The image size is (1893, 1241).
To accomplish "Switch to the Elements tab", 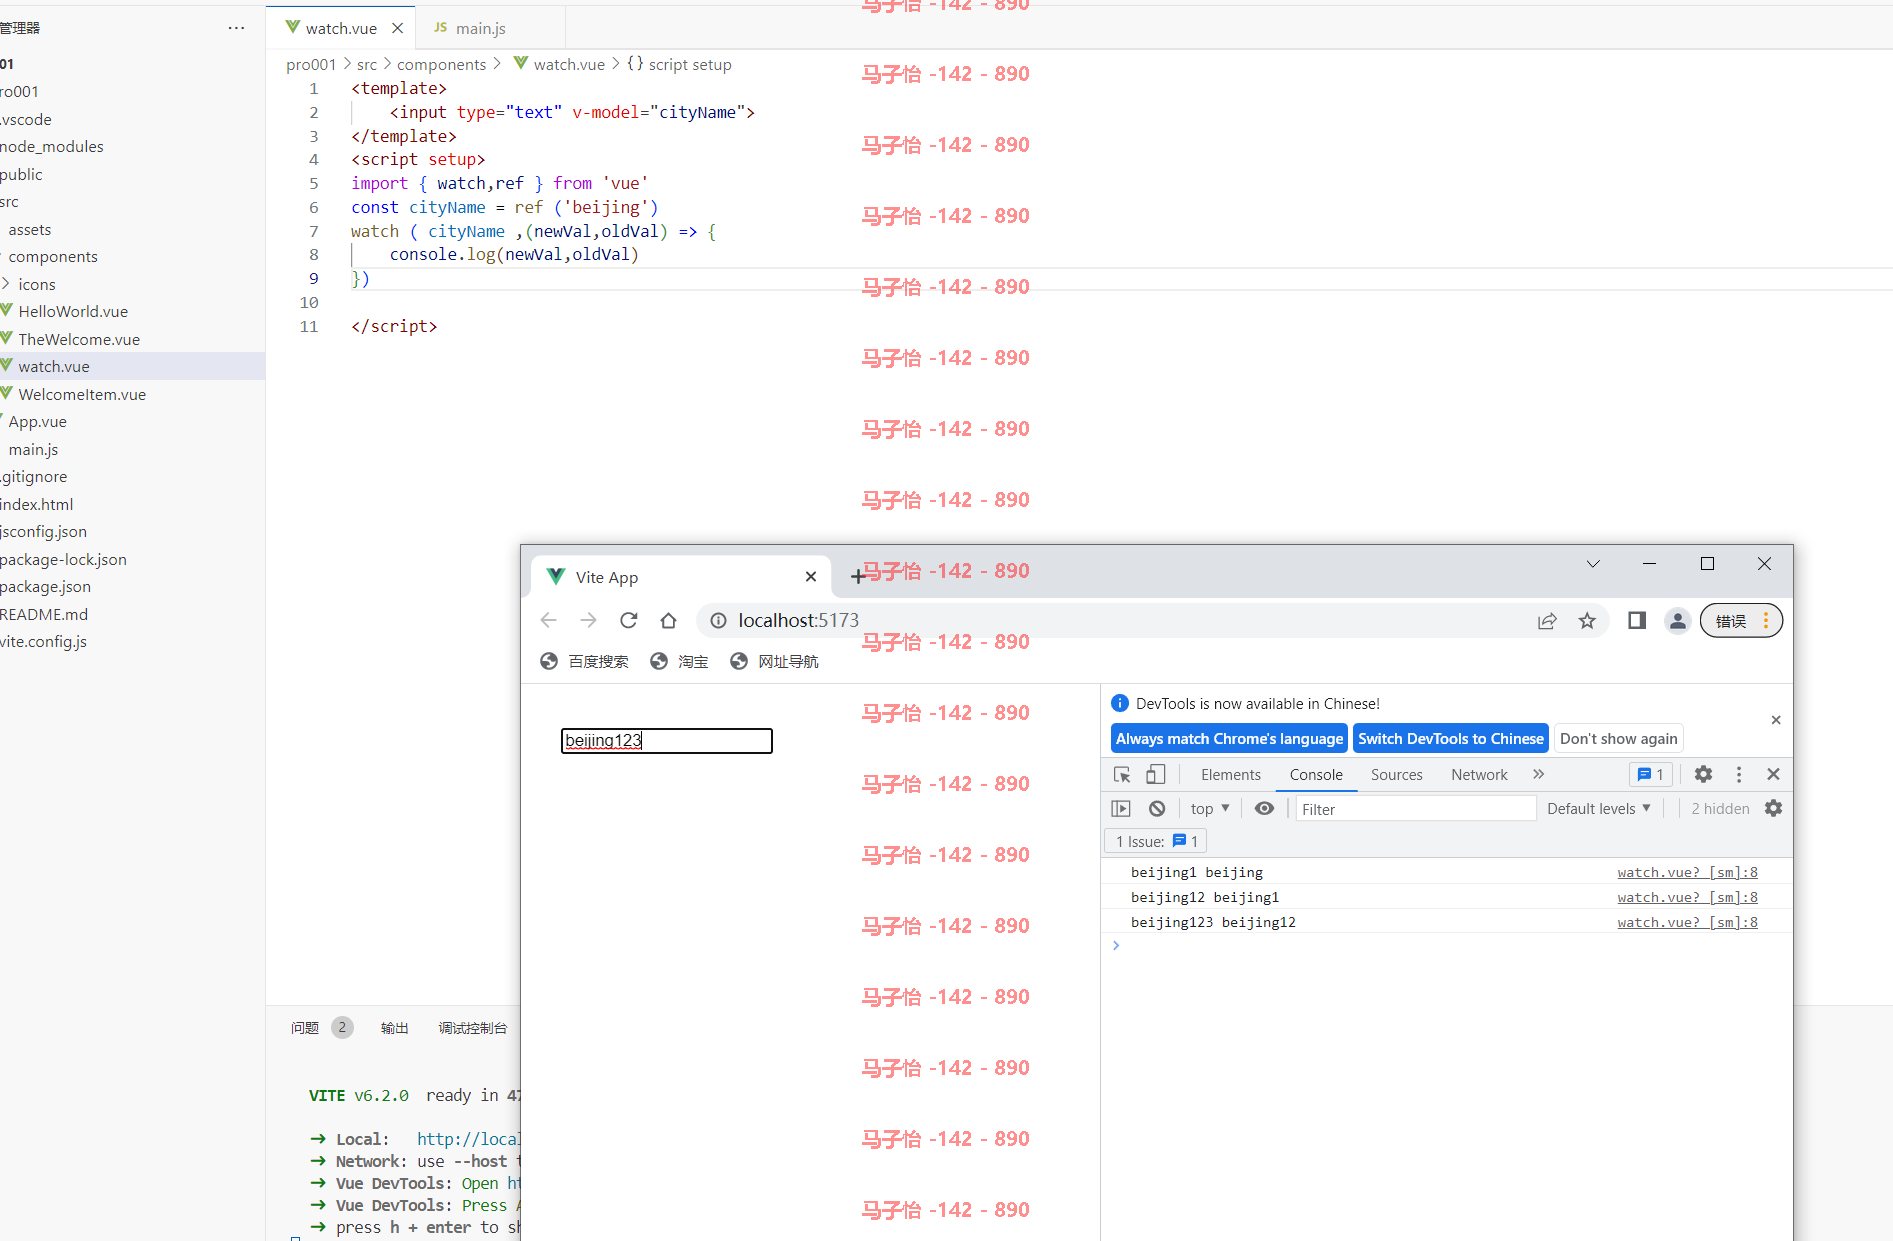I will pyautogui.click(x=1230, y=774).
